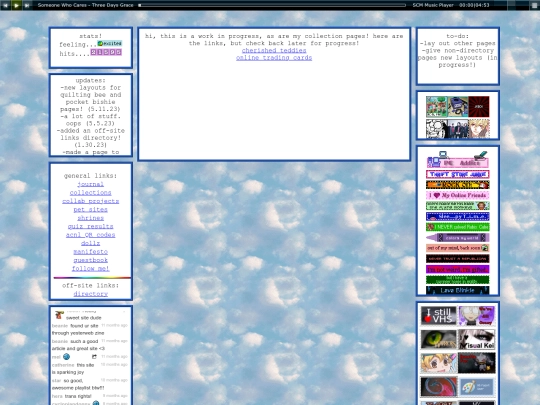The width and height of the screenshot is (540, 405).
Task: Click the dark Banette Pokemon stamp
Action: click(477, 363)
